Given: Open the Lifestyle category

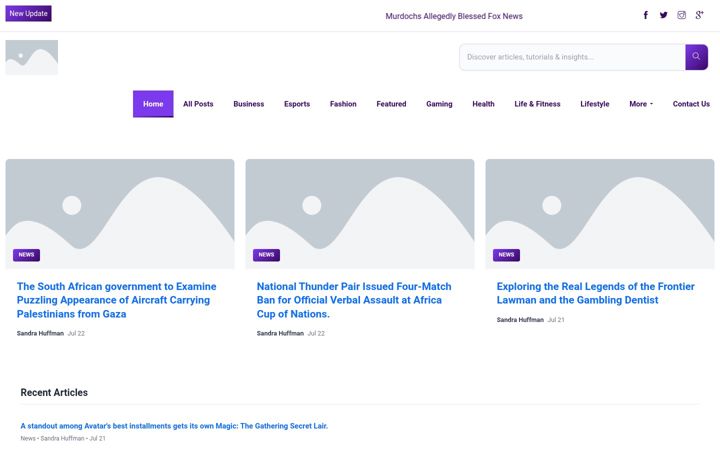Looking at the screenshot, I should [595, 104].
